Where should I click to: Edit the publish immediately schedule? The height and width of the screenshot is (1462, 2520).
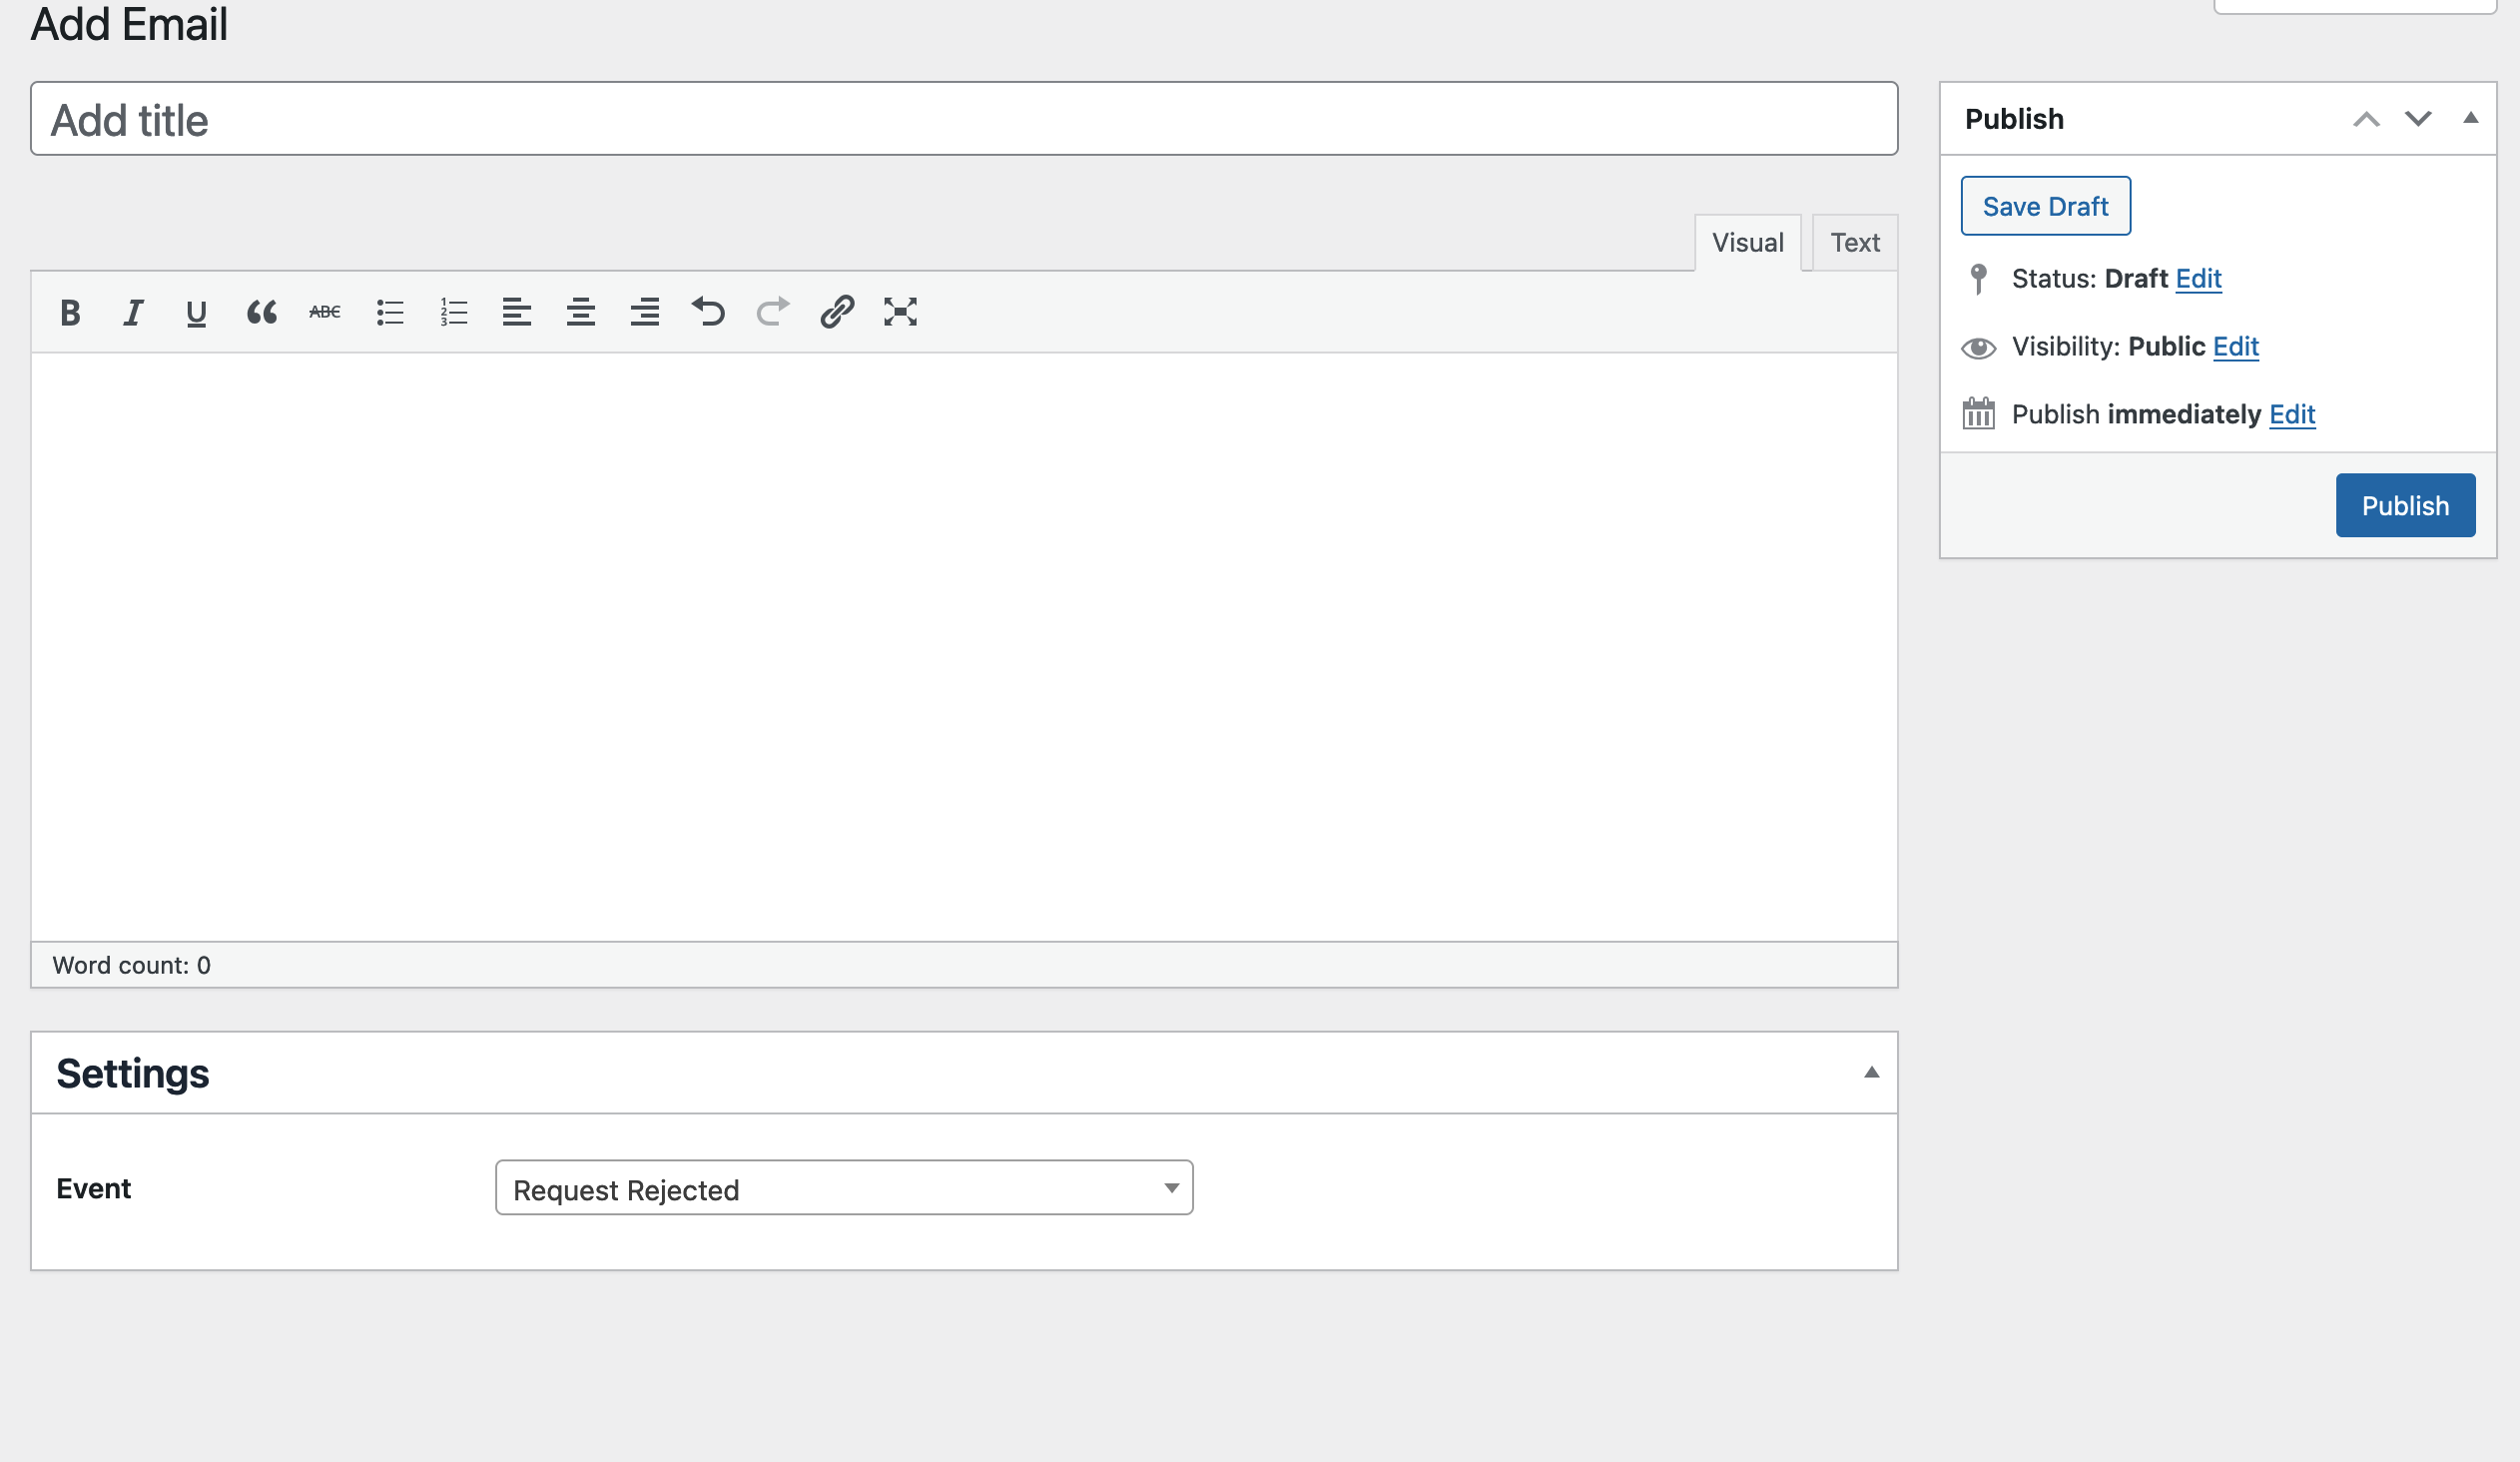point(2292,415)
